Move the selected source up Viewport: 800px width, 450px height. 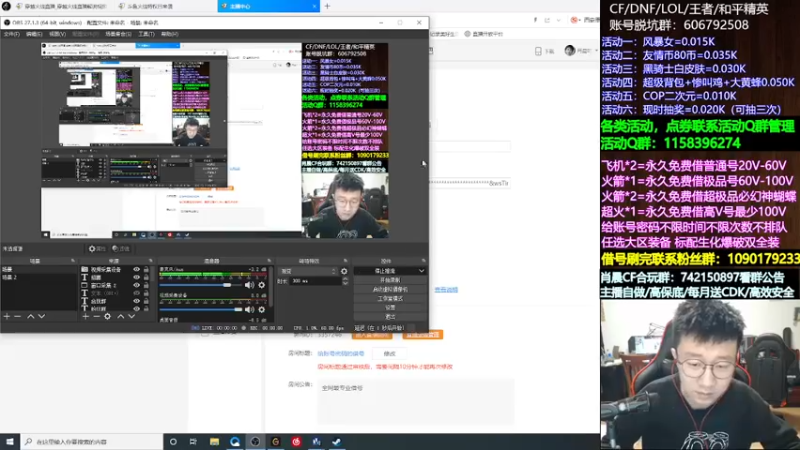coord(121,316)
